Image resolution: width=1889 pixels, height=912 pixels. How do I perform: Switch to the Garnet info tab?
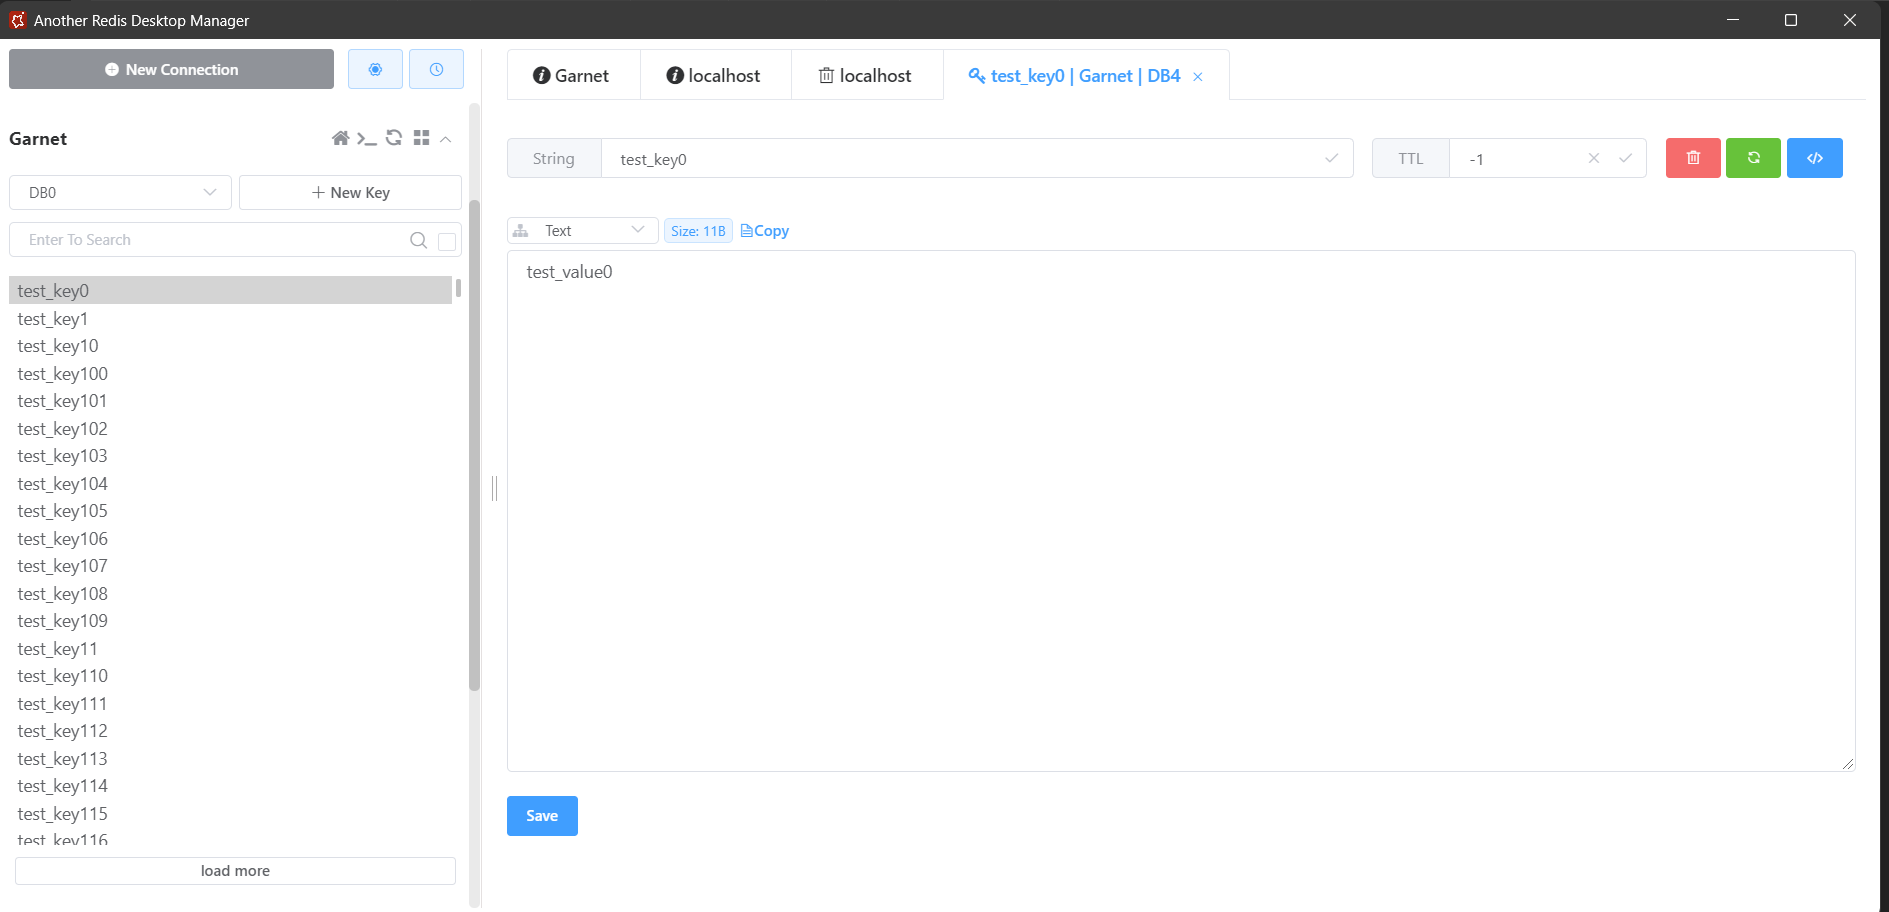[572, 76]
